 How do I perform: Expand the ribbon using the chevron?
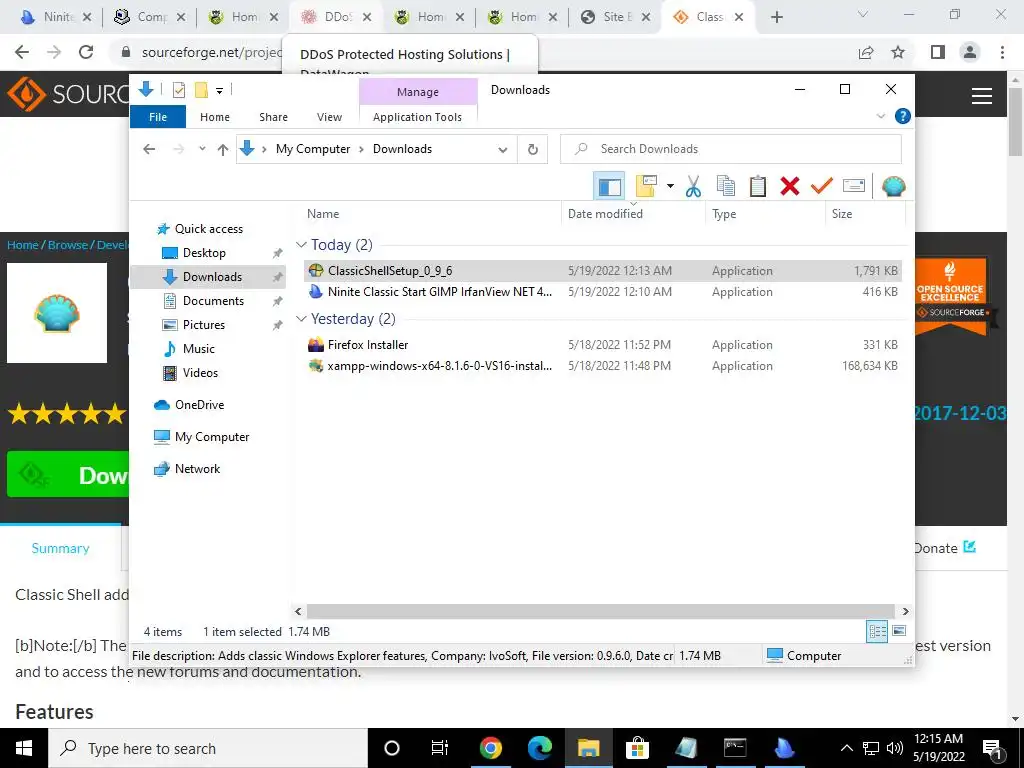[880, 116]
